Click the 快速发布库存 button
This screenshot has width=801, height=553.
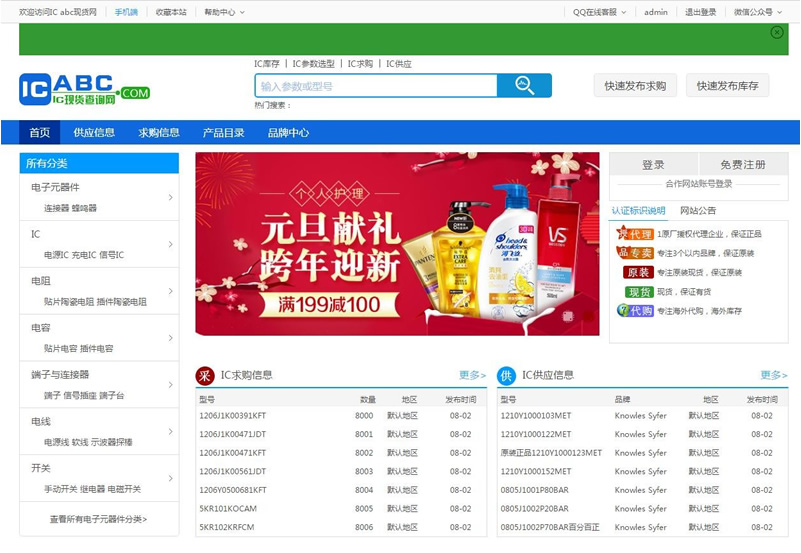point(727,86)
